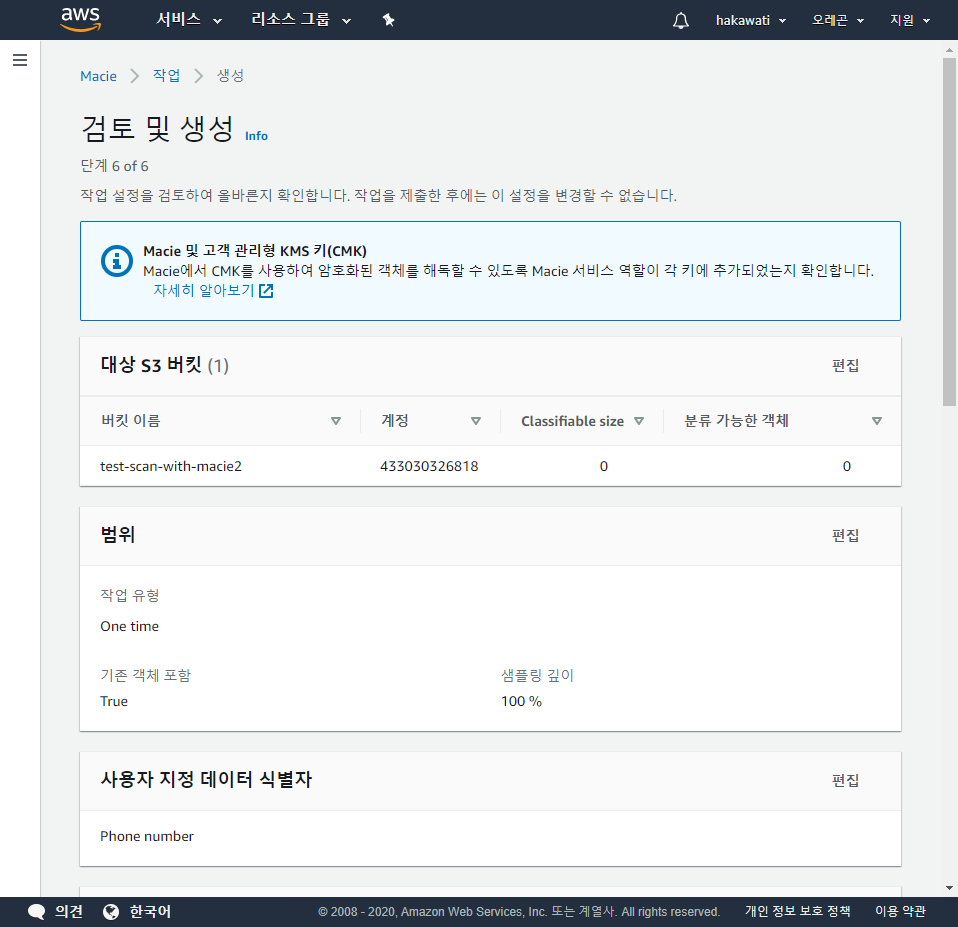Sort by 계정 column arrow
The width and height of the screenshot is (958, 927).
(476, 421)
